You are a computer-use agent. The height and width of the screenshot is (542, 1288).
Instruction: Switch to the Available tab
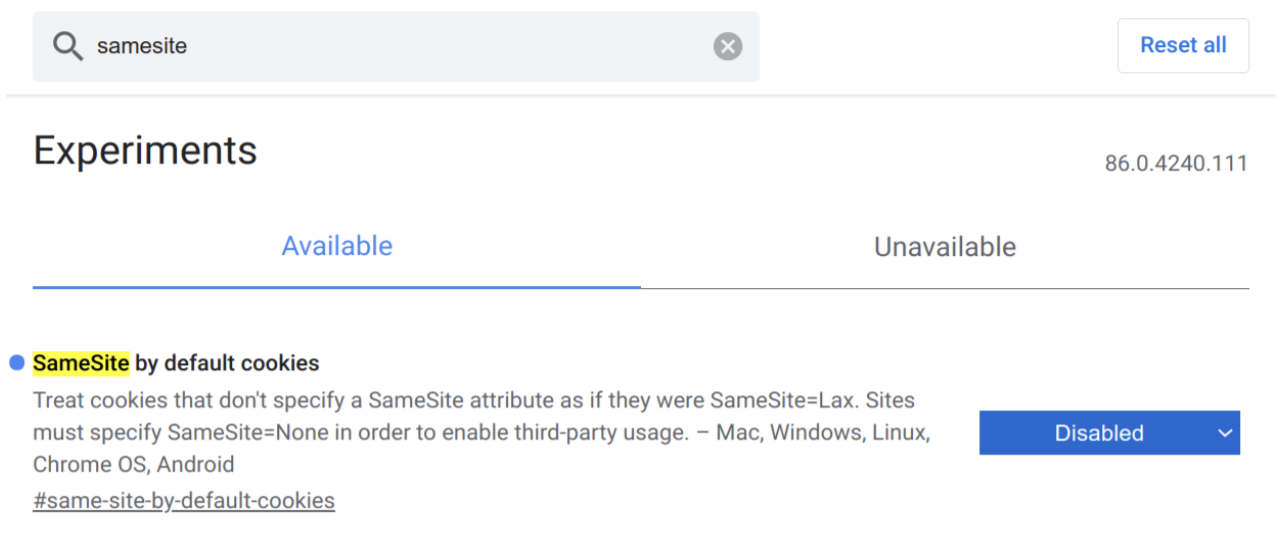337,247
